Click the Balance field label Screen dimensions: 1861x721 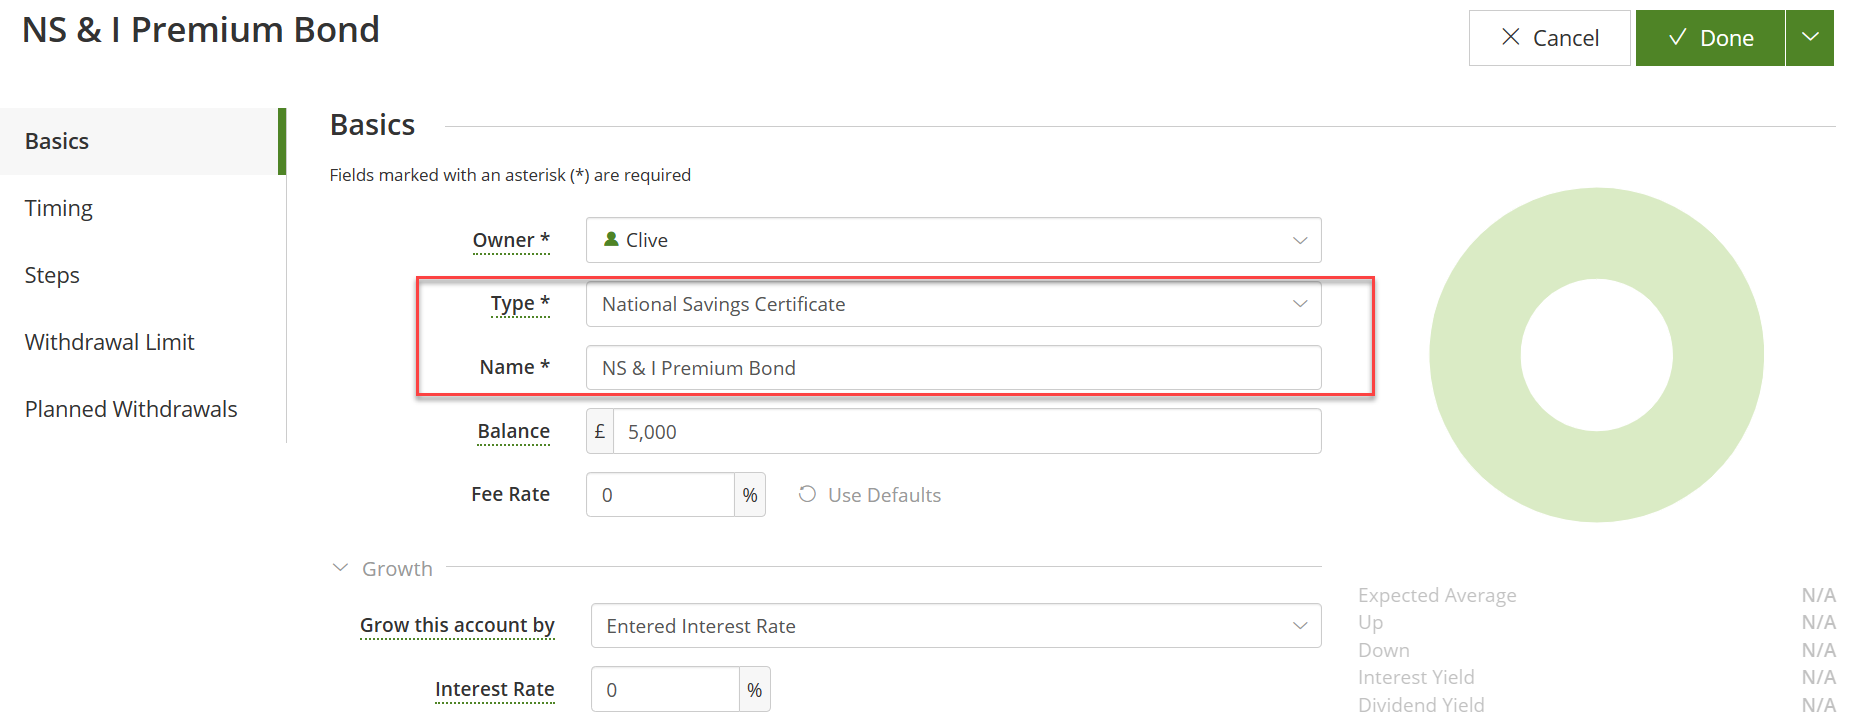(513, 431)
